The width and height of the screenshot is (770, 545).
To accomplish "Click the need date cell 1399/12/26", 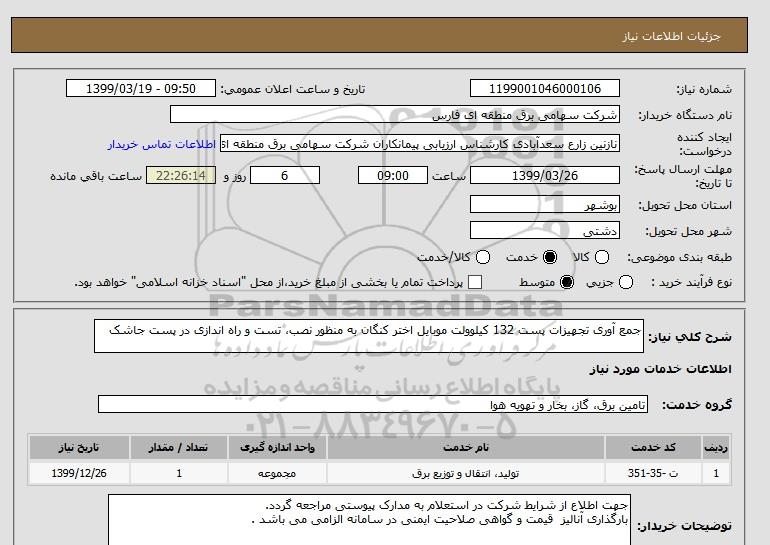I will pos(79,473).
